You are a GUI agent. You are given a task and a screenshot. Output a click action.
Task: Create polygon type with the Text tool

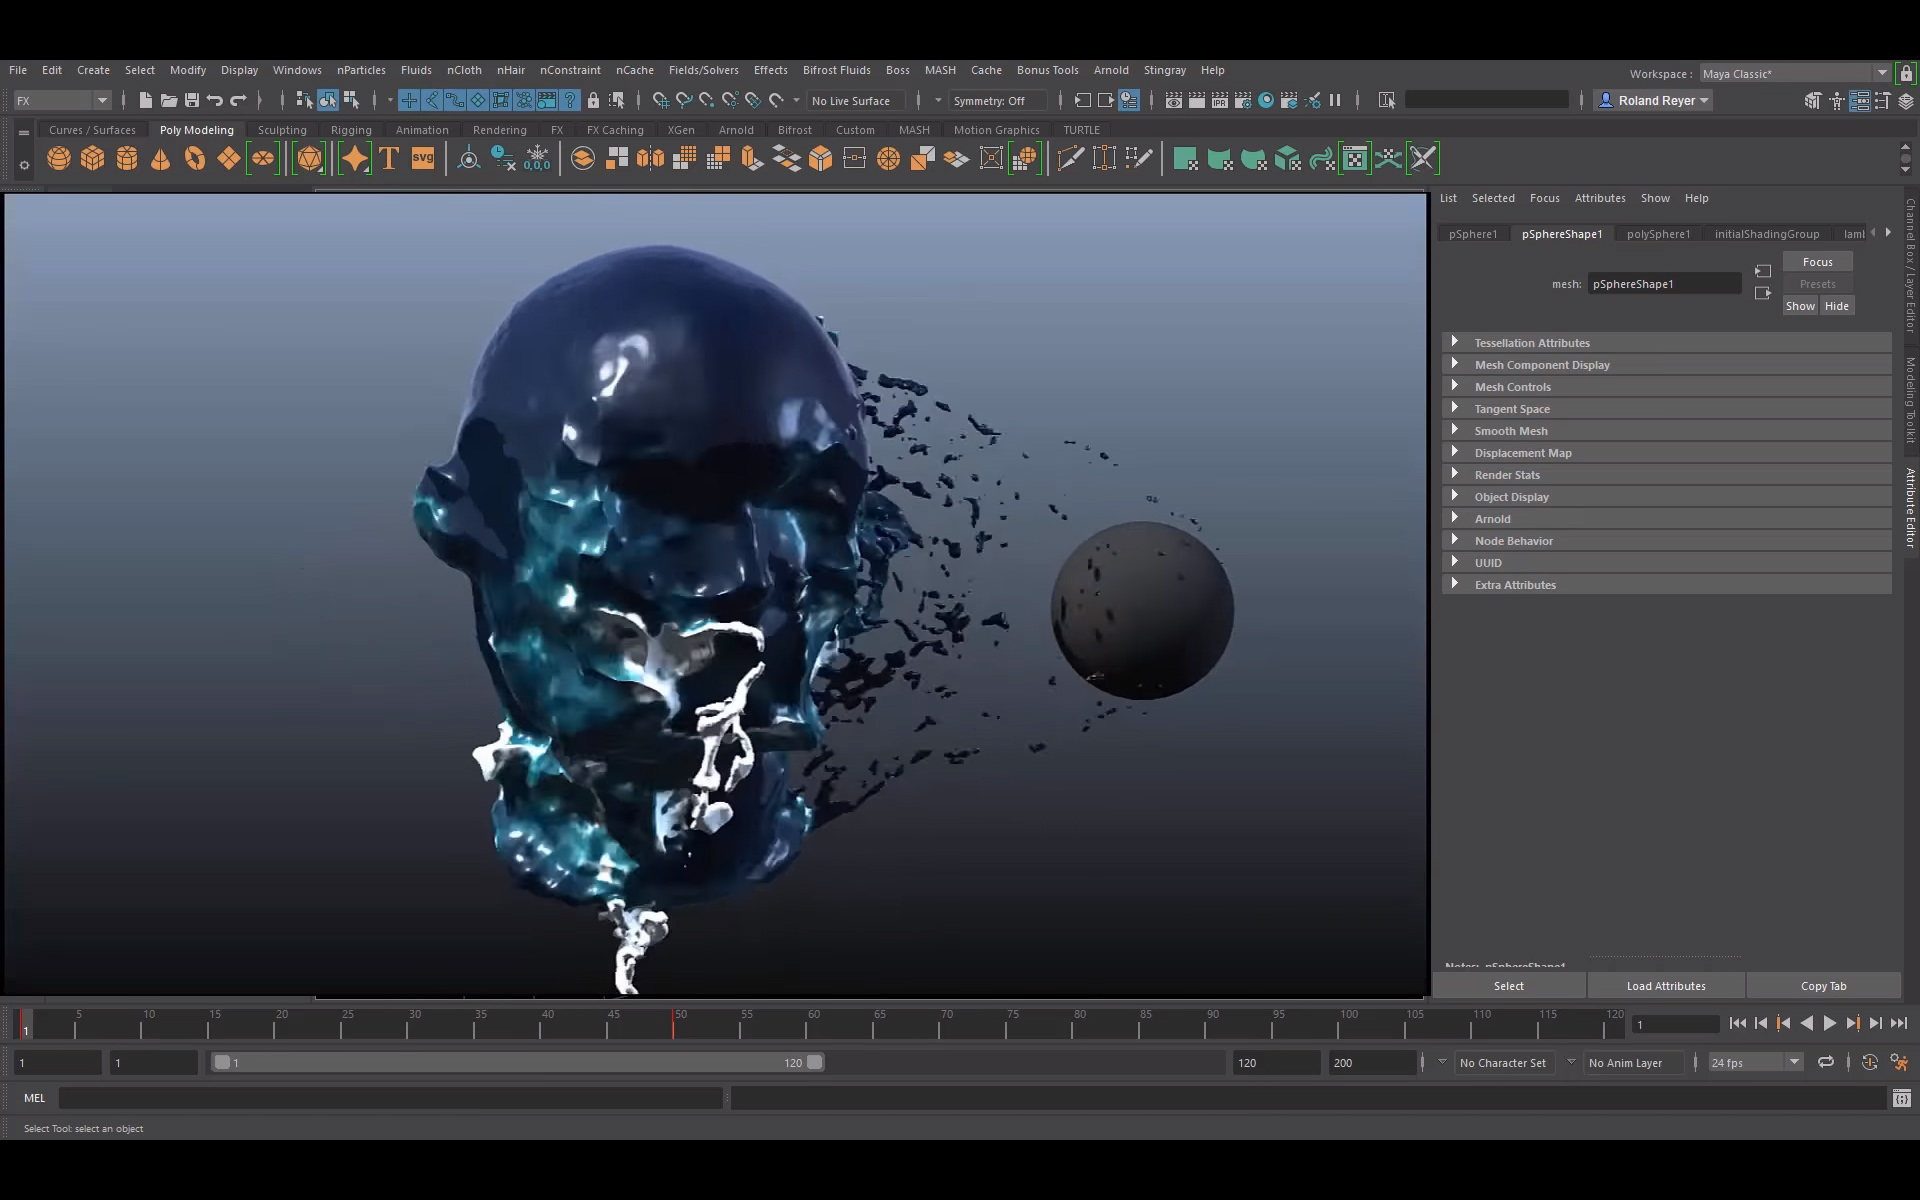point(388,157)
